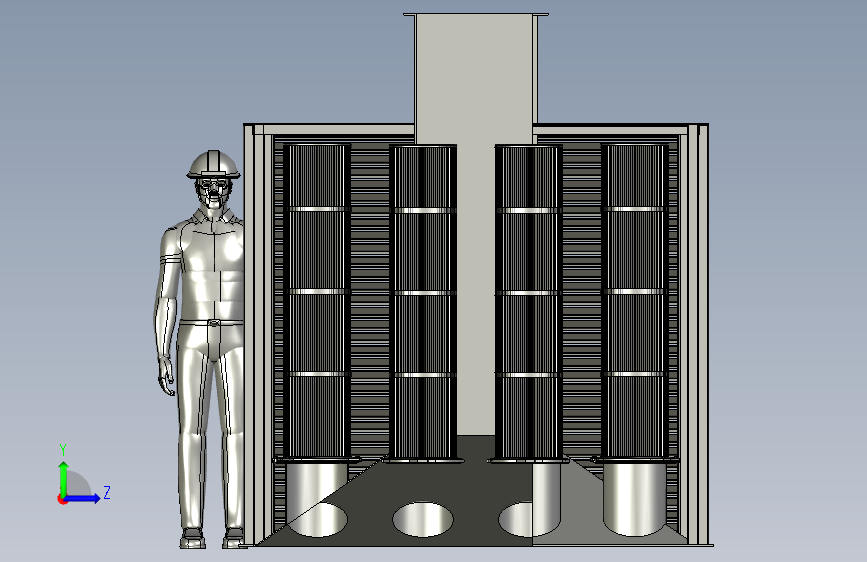
Task: Pick the leftmost filter cartridge
Action: 317,301
